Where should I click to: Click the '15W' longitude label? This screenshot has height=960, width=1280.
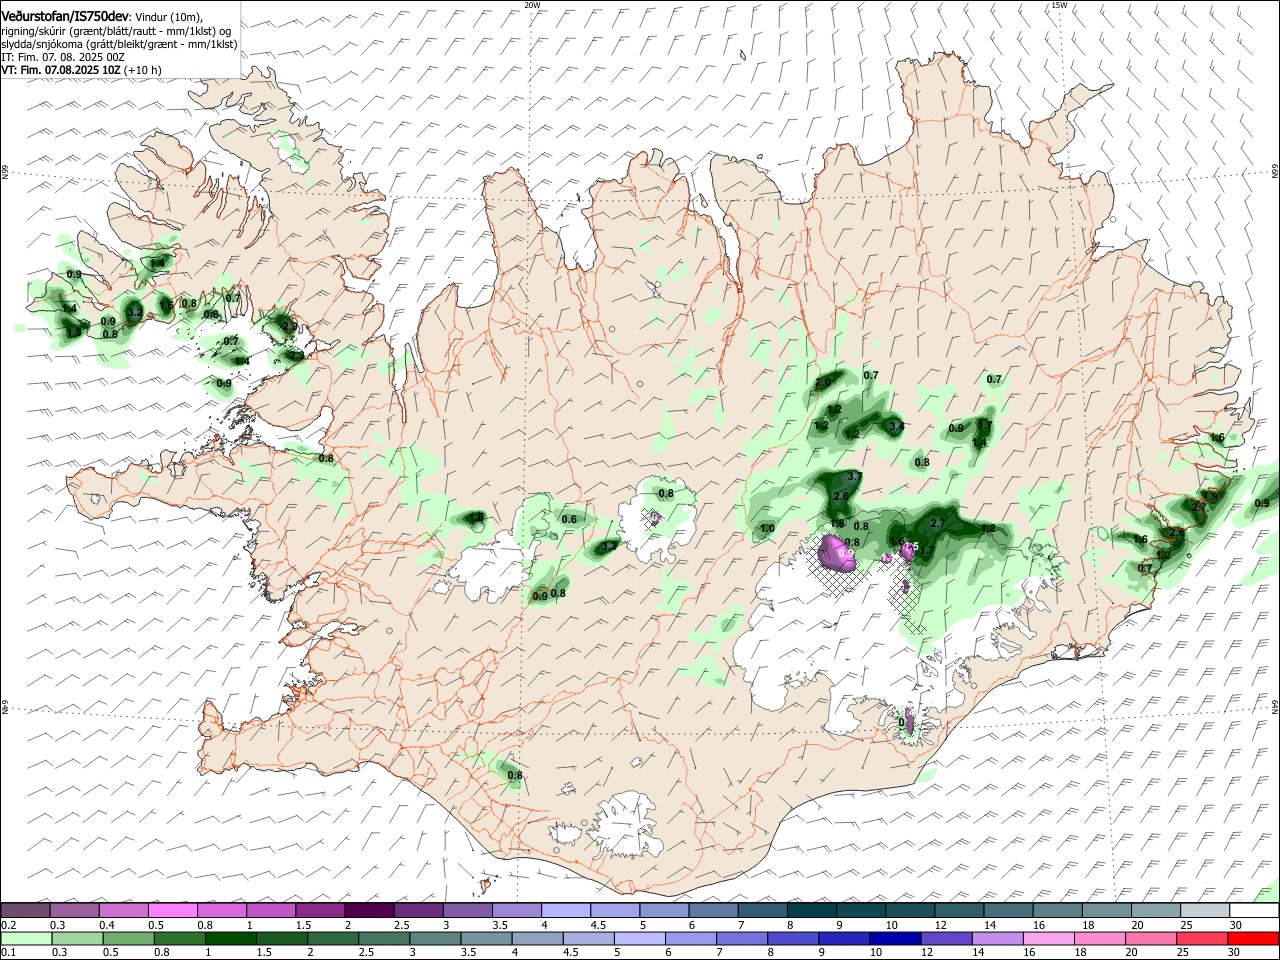click(1059, 5)
